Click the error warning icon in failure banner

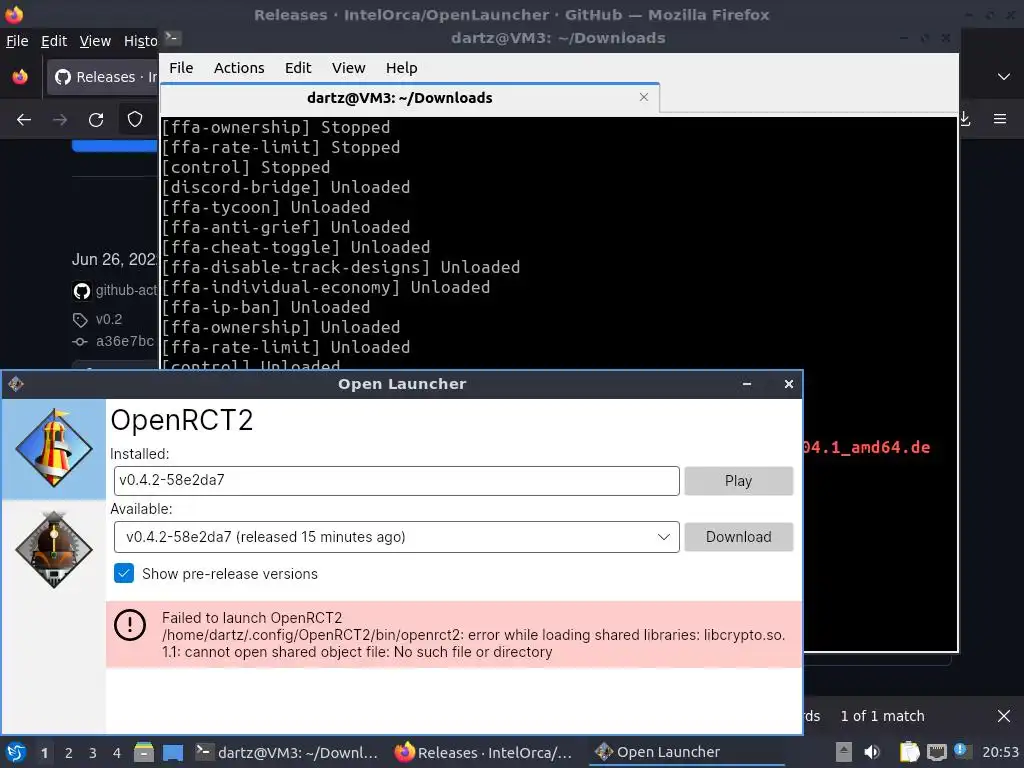coord(130,625)
